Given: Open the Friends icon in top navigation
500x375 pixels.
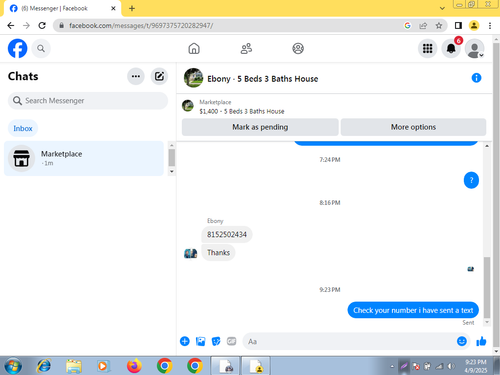Looking at the screenshot, I should click(x=246, y=49).
